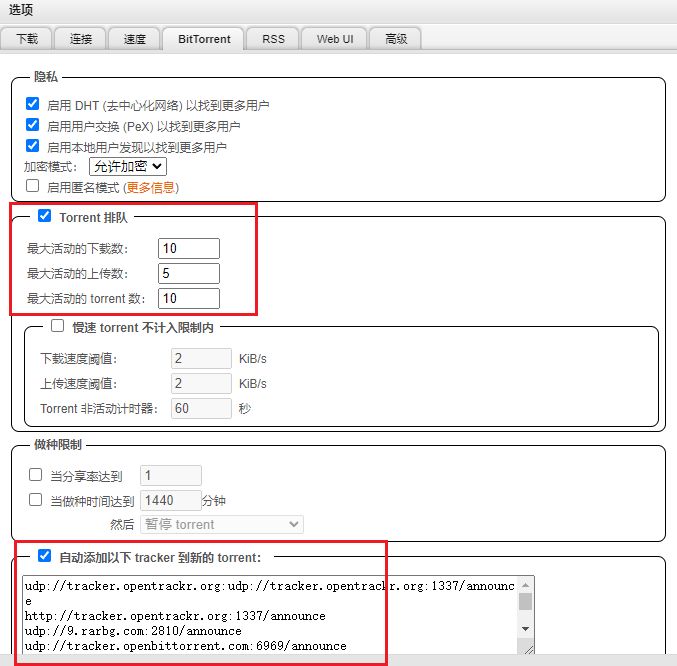The image size is (677, 666).
Task: Toggle the Torrent 排队 checkbox
Action: tap(44, 216)
